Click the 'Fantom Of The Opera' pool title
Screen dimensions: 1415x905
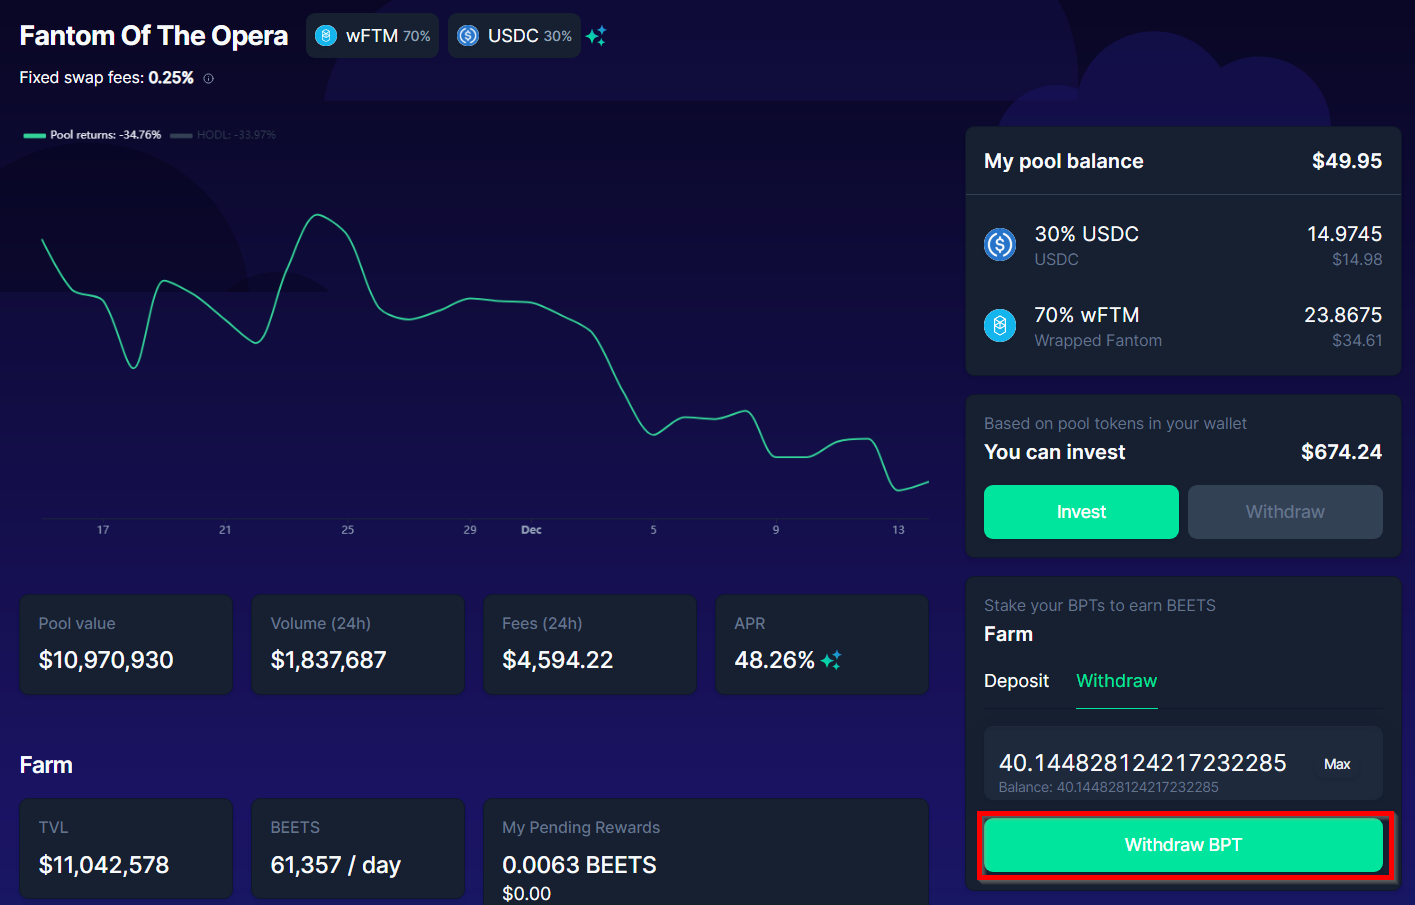154,36
